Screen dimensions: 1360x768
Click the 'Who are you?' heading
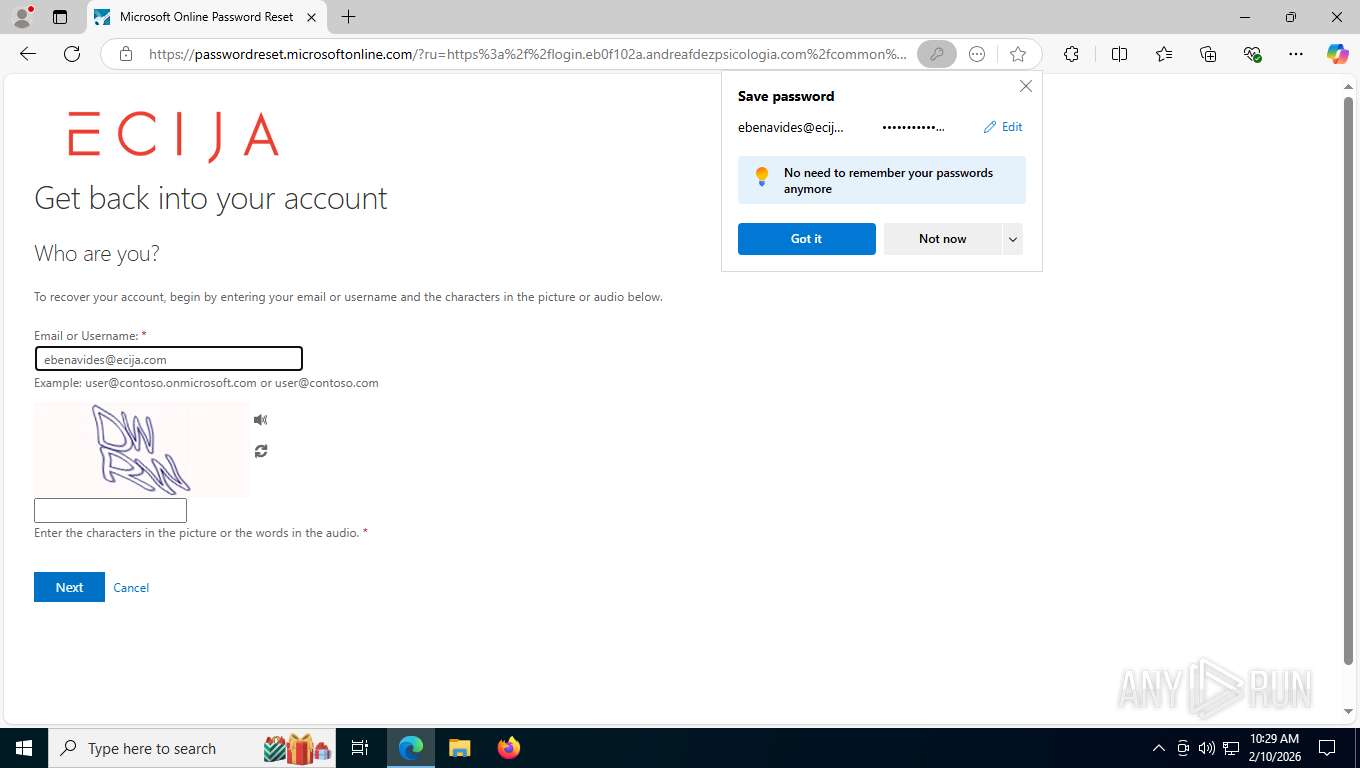tap(97, 254)
